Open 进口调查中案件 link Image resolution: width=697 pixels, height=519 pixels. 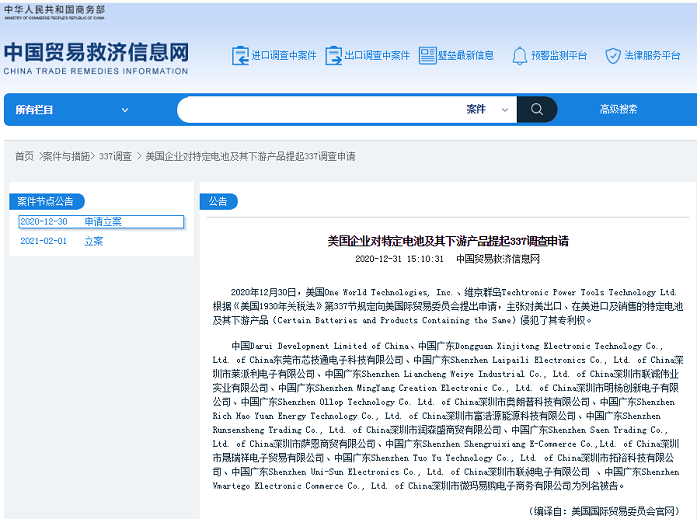pyautogui.click(x=284, y=56)
